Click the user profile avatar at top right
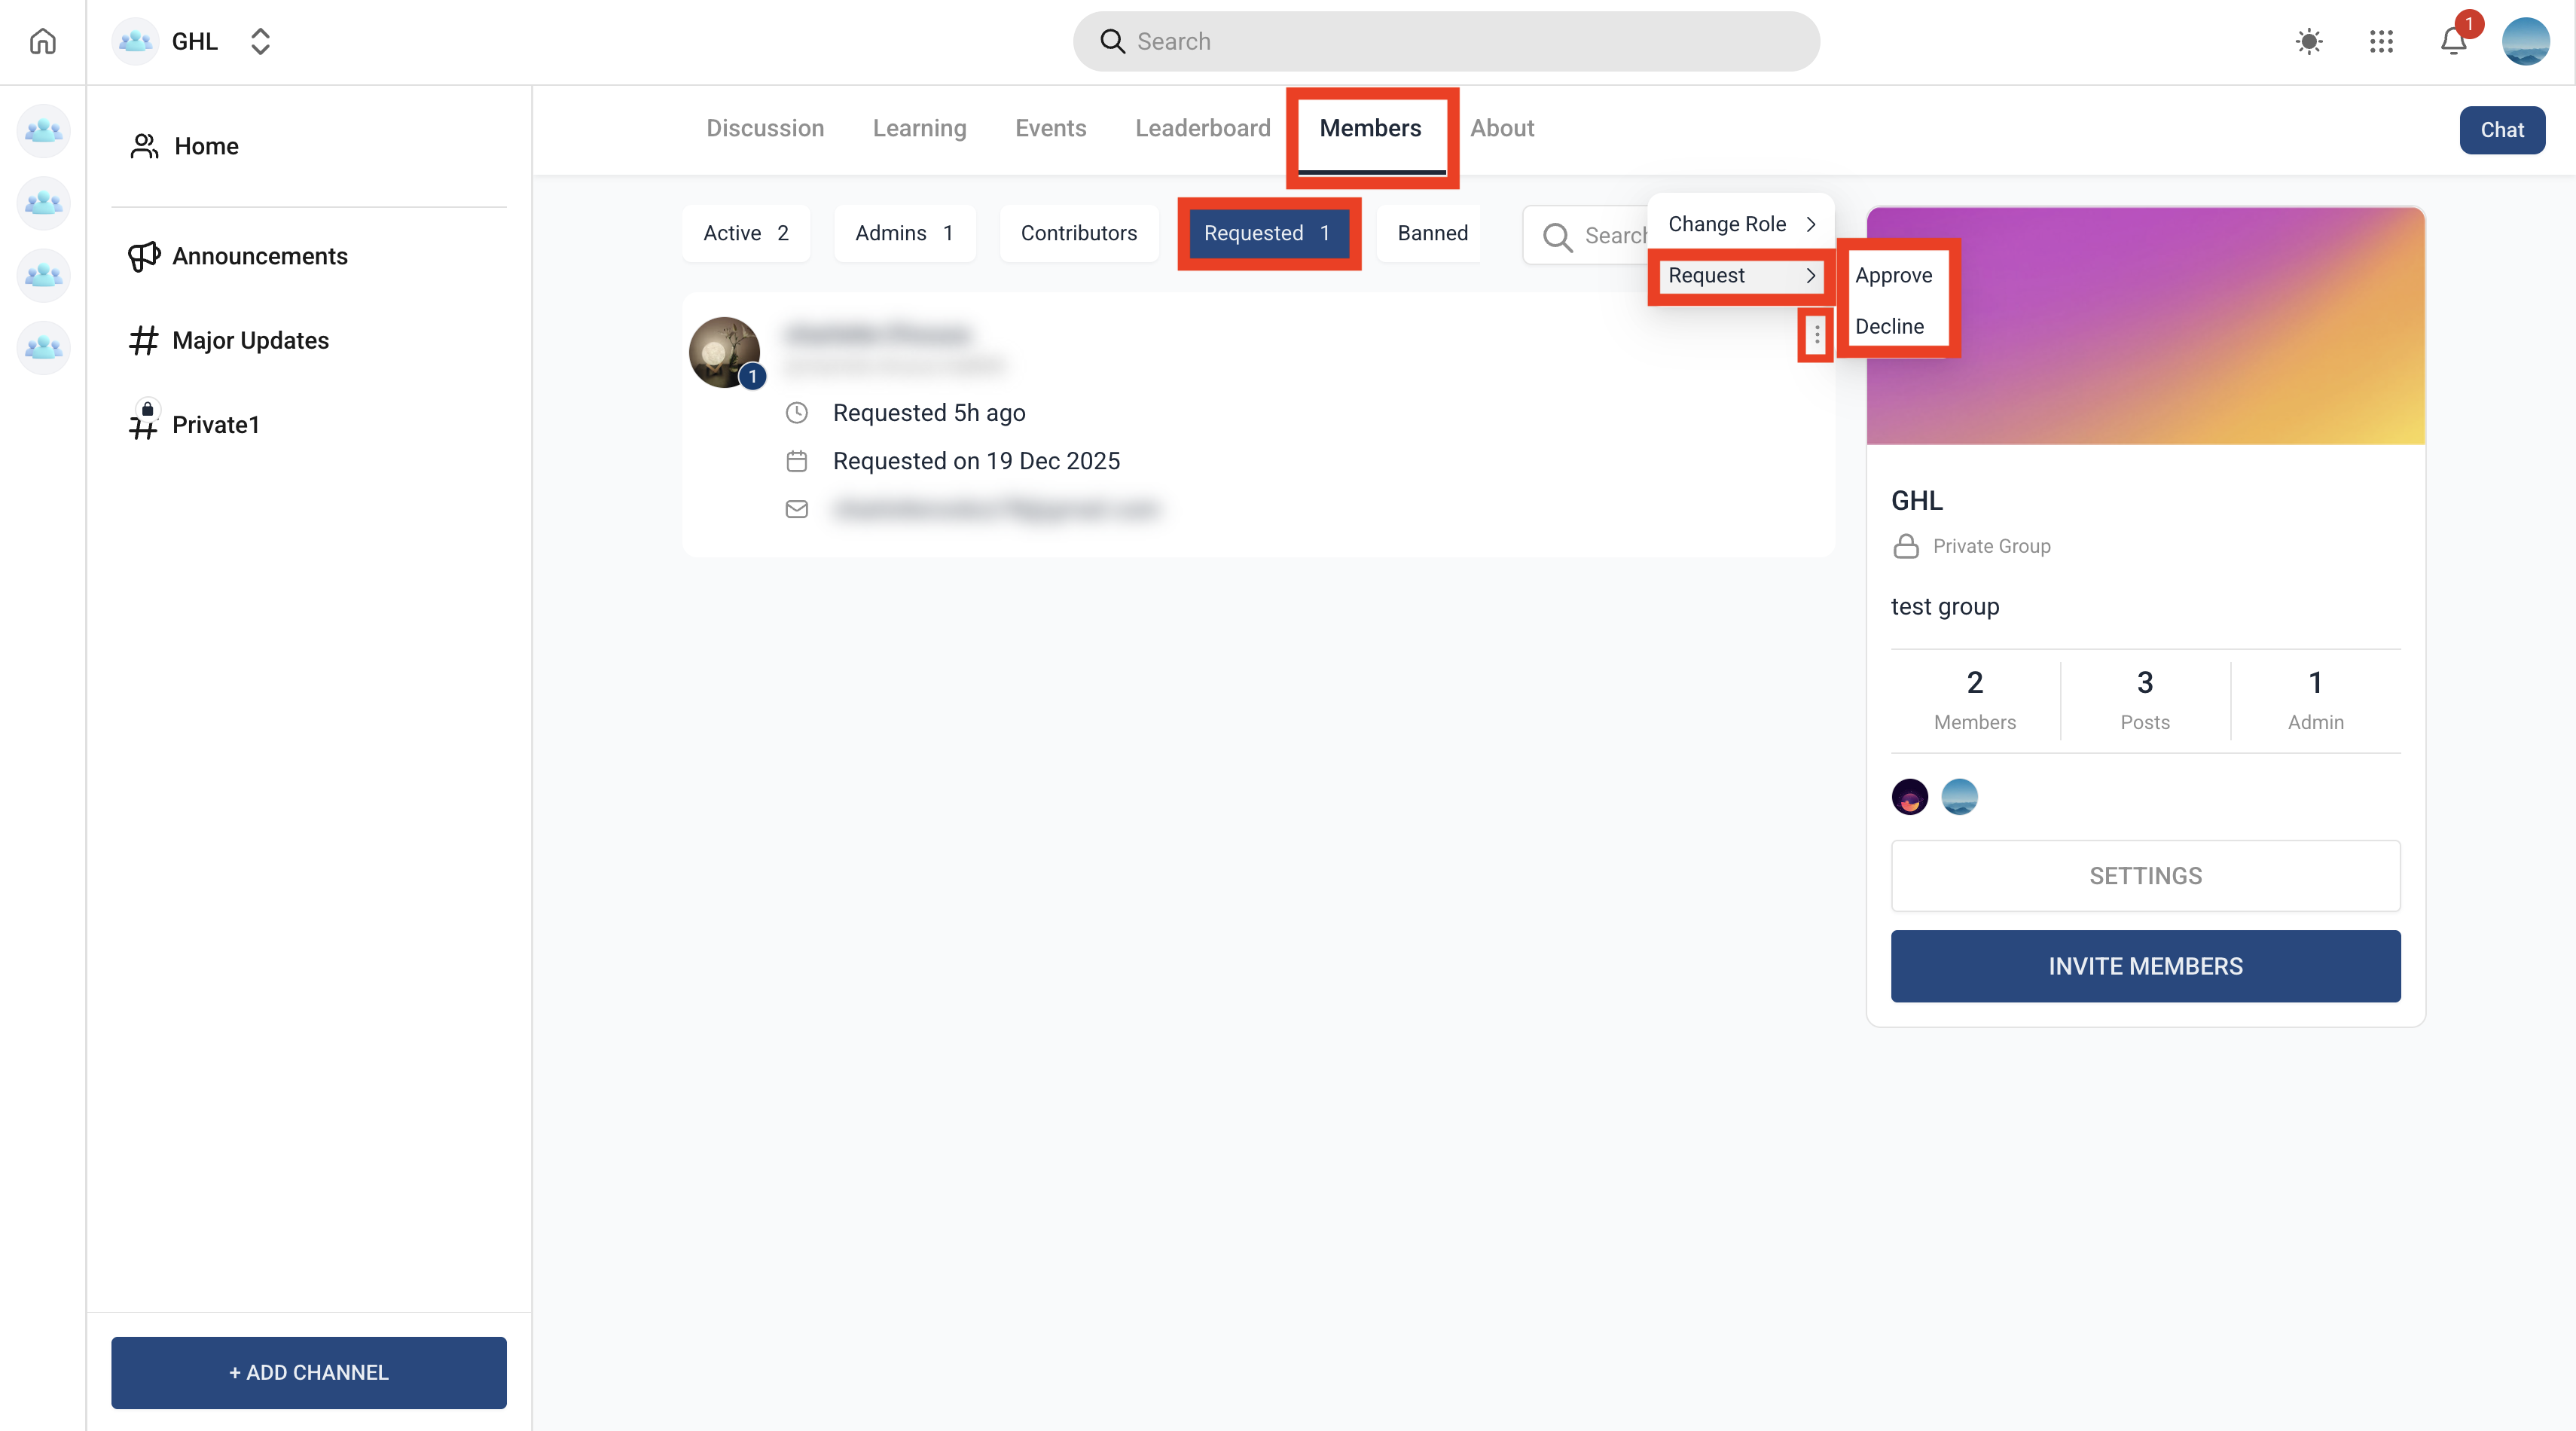This screenshot has width=2576, height=1431. point(2525,41)
